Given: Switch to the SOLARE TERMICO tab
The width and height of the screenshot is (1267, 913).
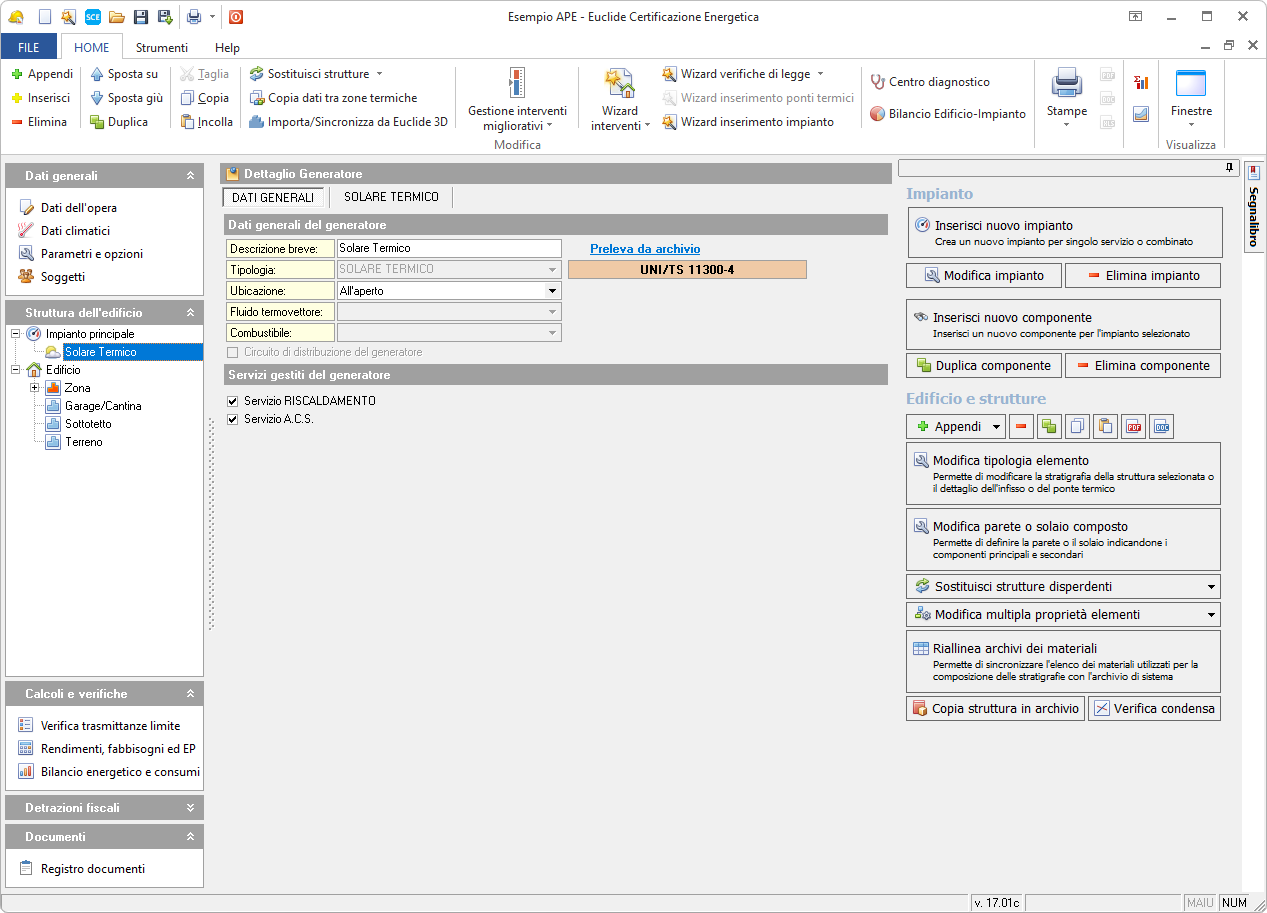Looking at the screenshot, I should (x=391, y=197).
